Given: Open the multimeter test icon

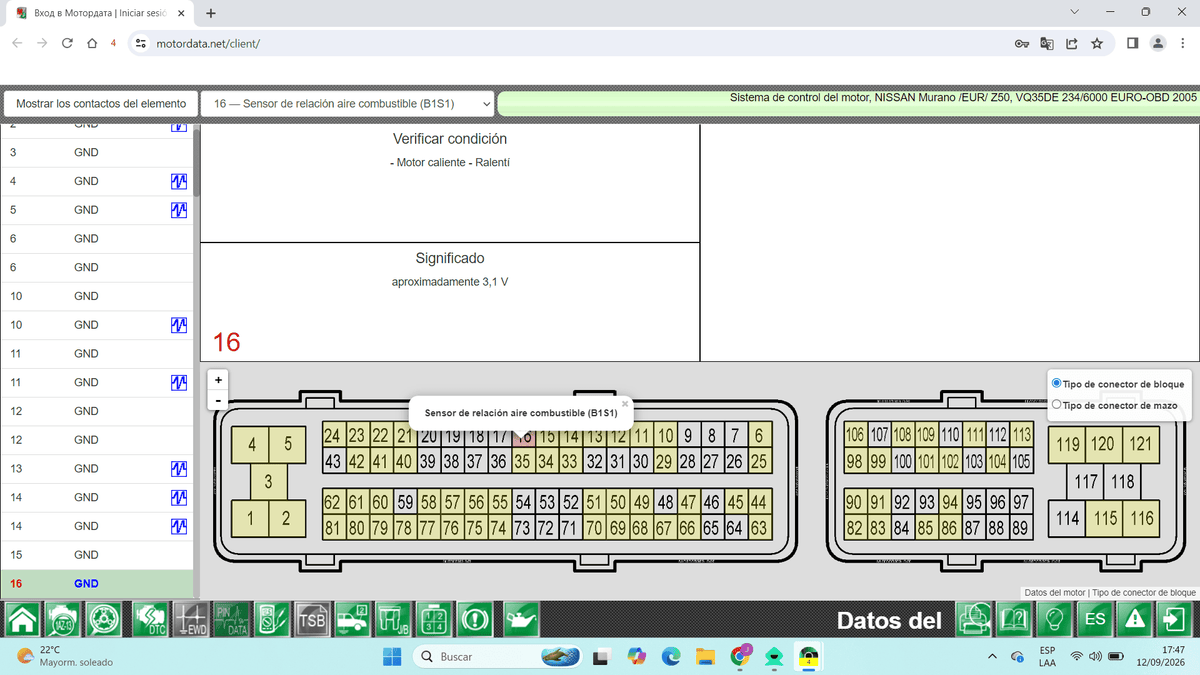Looking at the screenshot, I should pos(273,620).
